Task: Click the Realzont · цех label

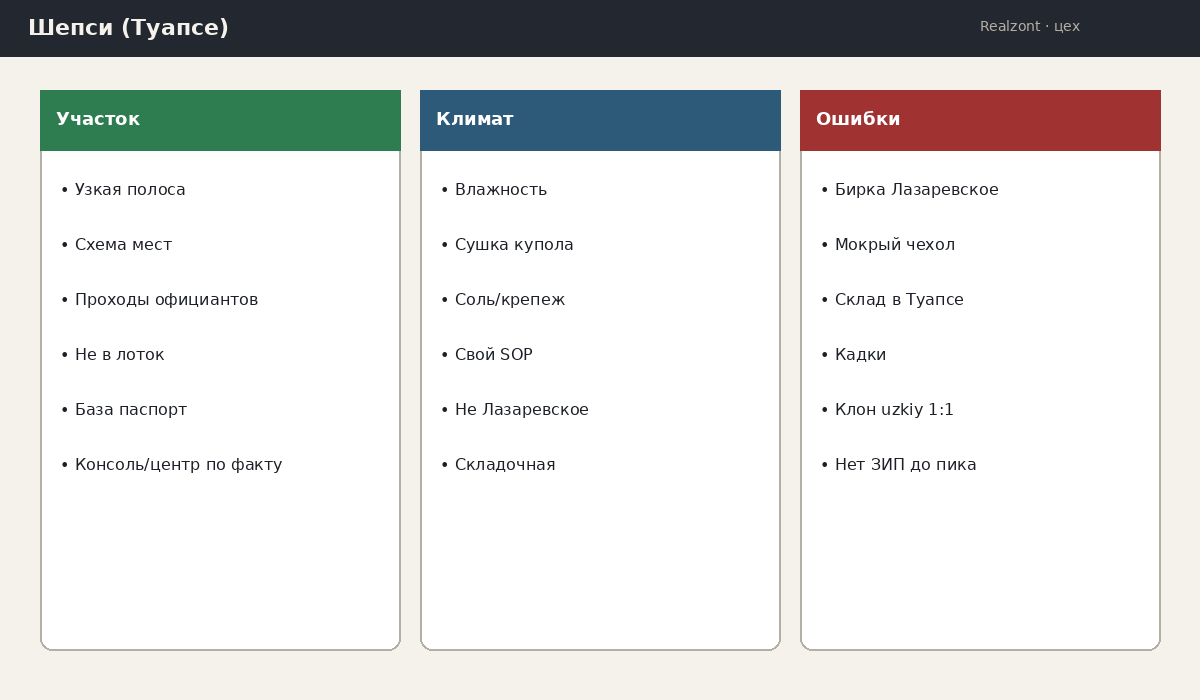Action: point(1030,27)
